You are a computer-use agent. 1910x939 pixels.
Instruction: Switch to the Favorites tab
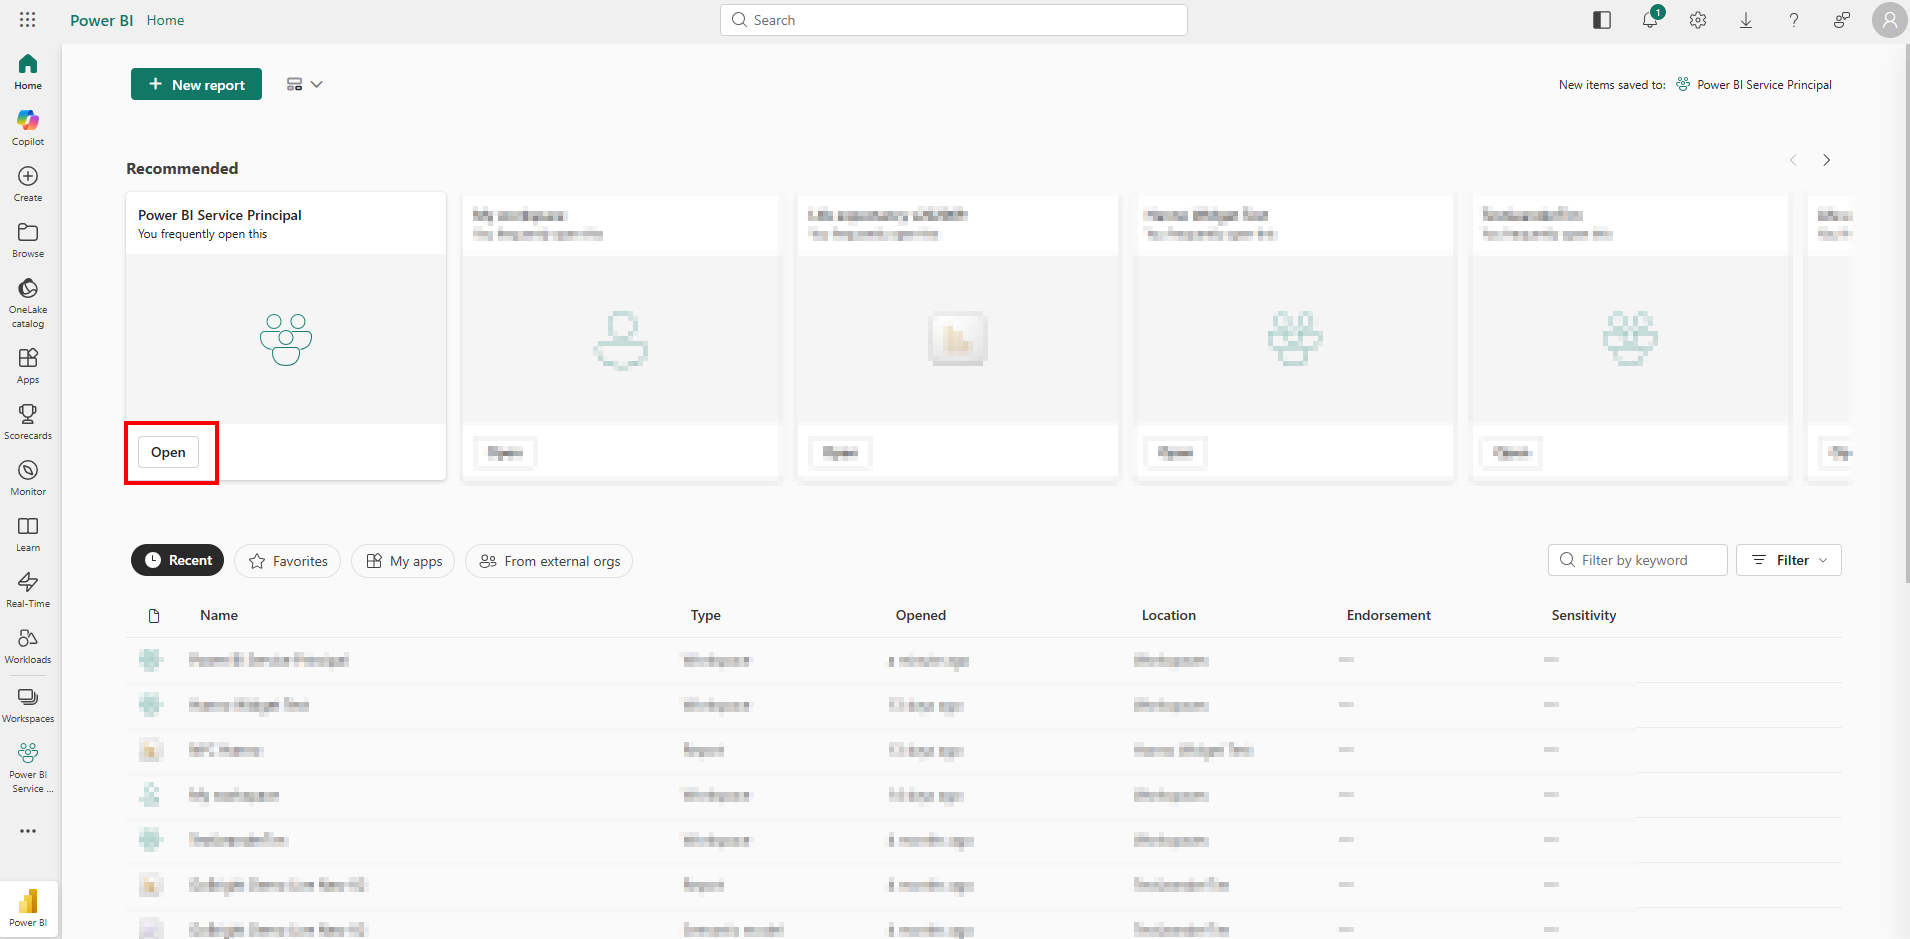tap(288, 561)
